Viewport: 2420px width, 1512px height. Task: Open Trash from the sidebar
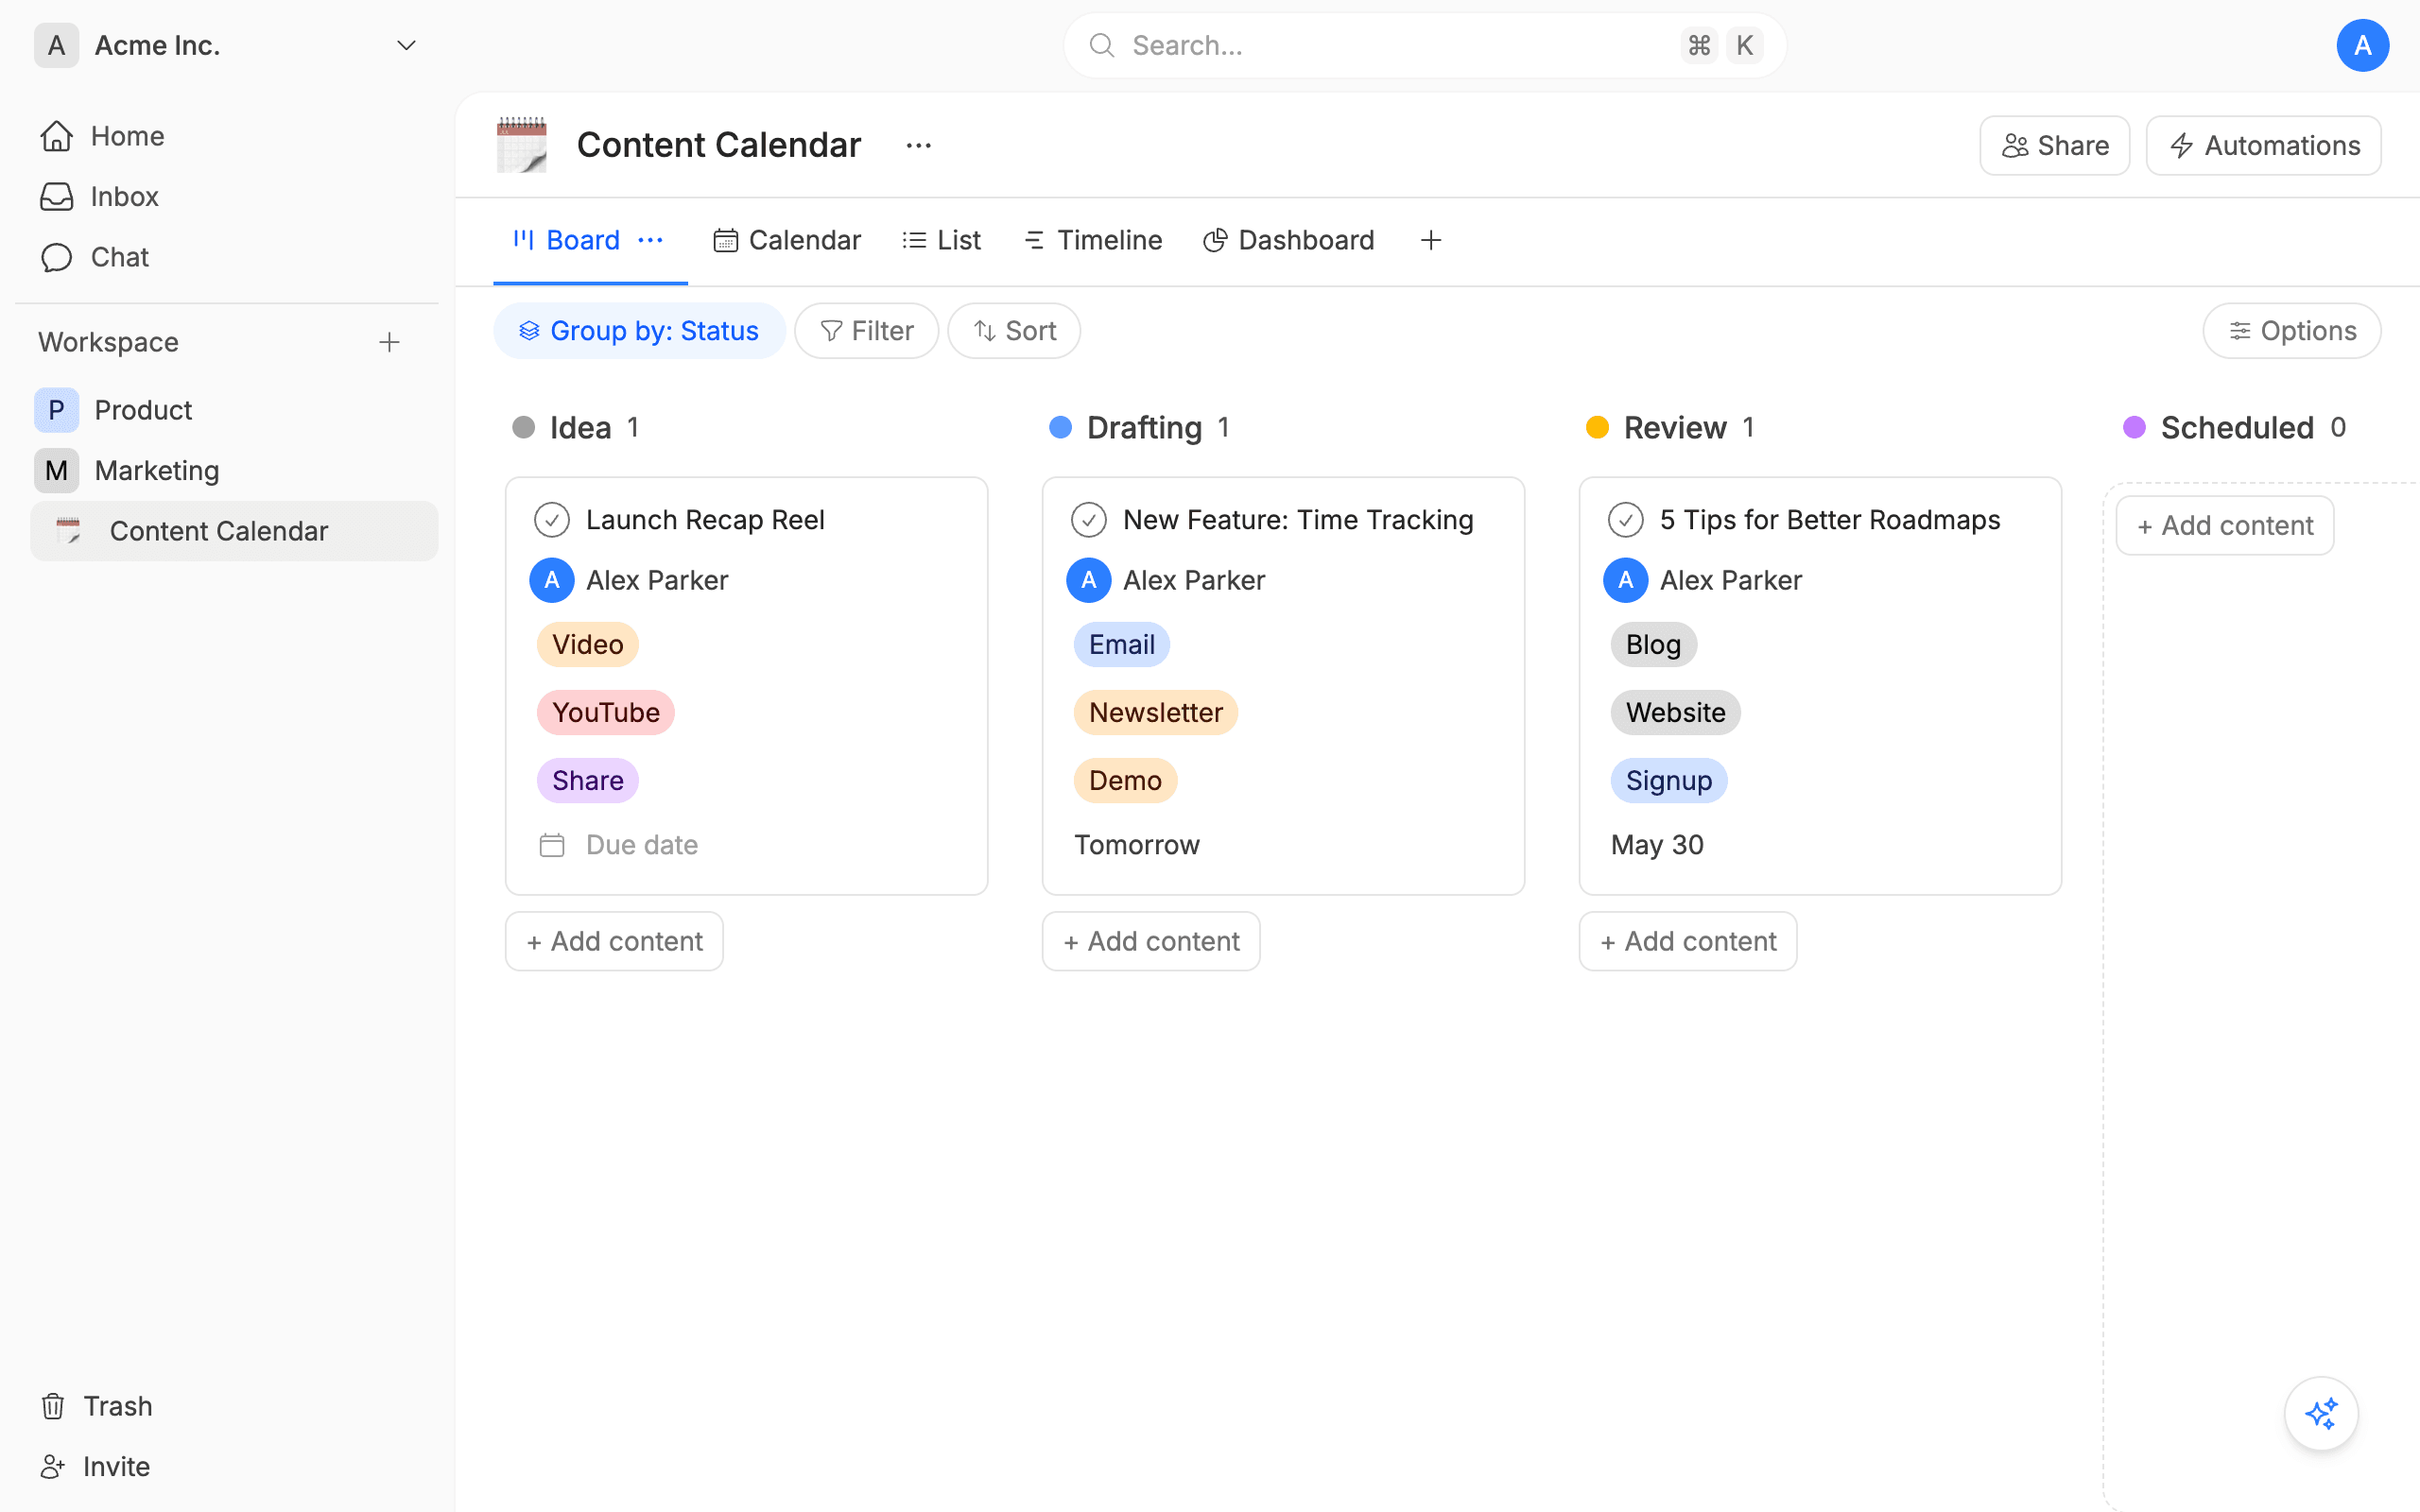pyautogui.click(x=97, y=1405)
